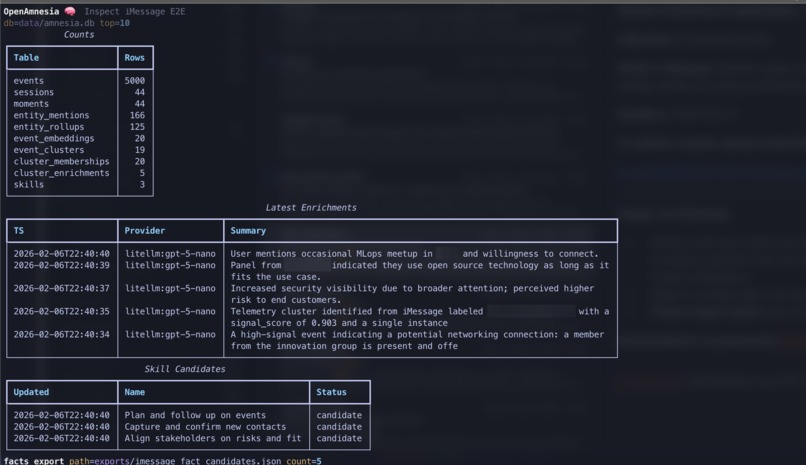Click the '19' event_clusters count
806x465 pixels.
coord(140,150)
